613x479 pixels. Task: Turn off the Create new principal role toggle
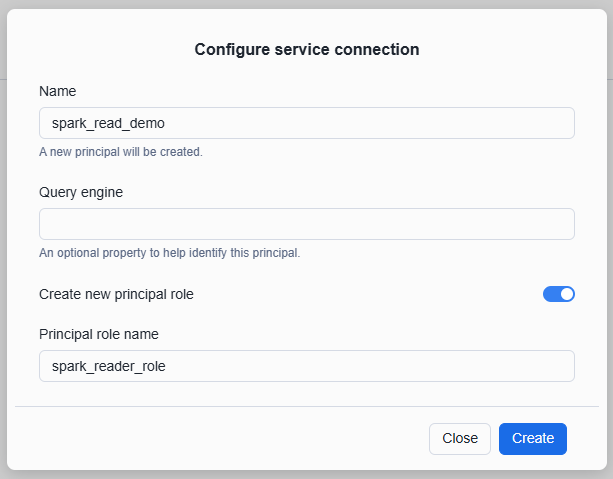pos(558,294)
